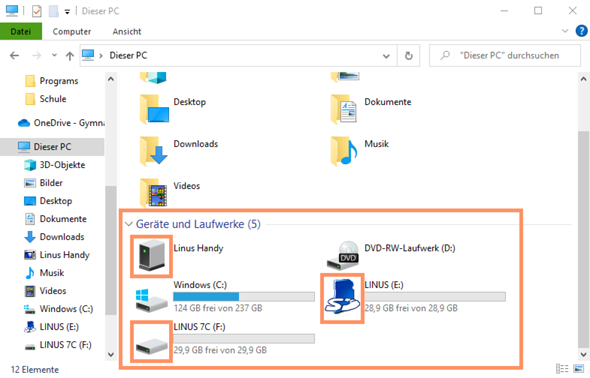
Task: Click Dieser PC in the address bar
Action: pyautogui.click(x=128, y=55)
